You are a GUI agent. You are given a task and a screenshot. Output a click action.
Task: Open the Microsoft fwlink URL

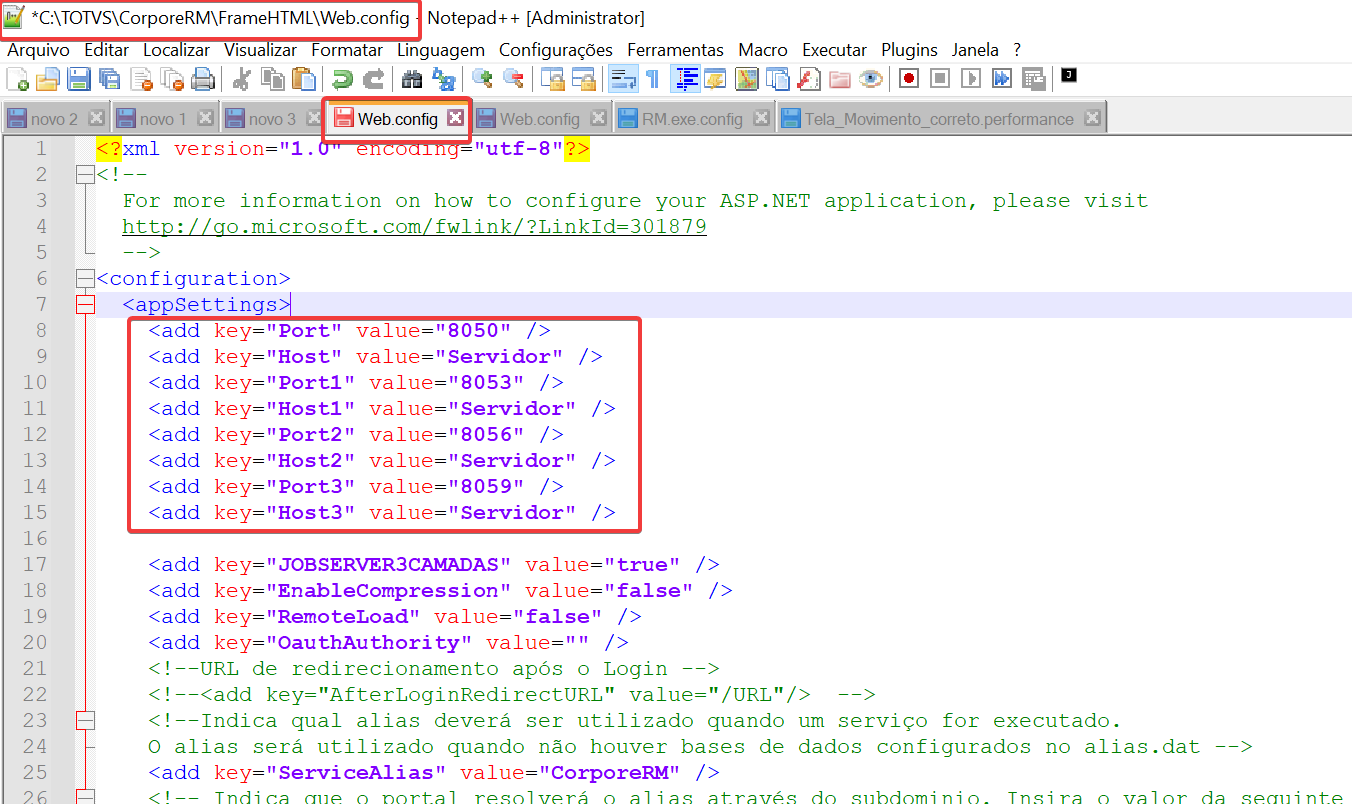tap(414, 227)
